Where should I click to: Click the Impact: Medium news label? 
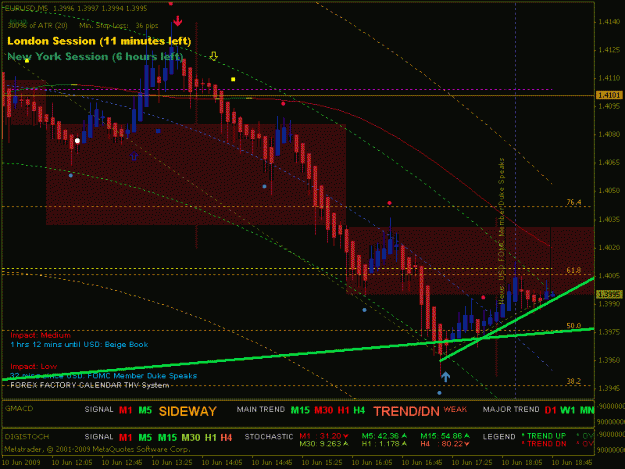[40, 336]
